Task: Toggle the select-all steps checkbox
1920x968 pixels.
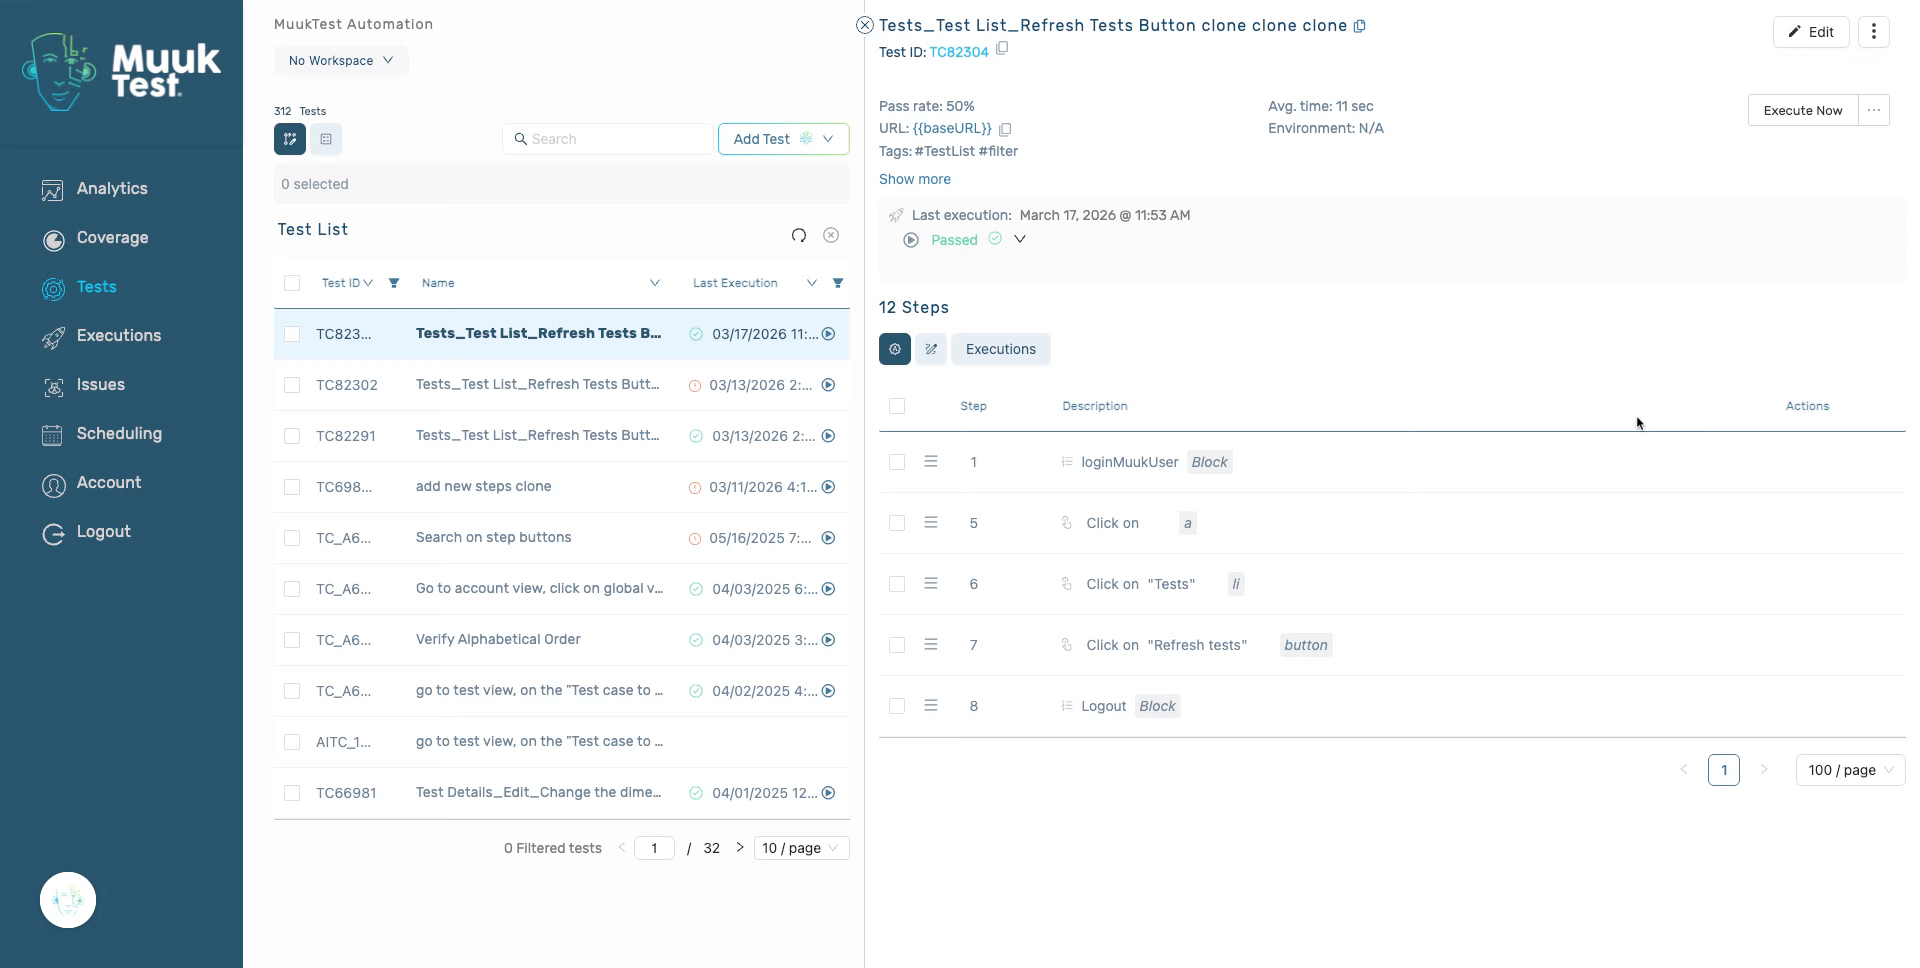Action: [x=897, y=406]
